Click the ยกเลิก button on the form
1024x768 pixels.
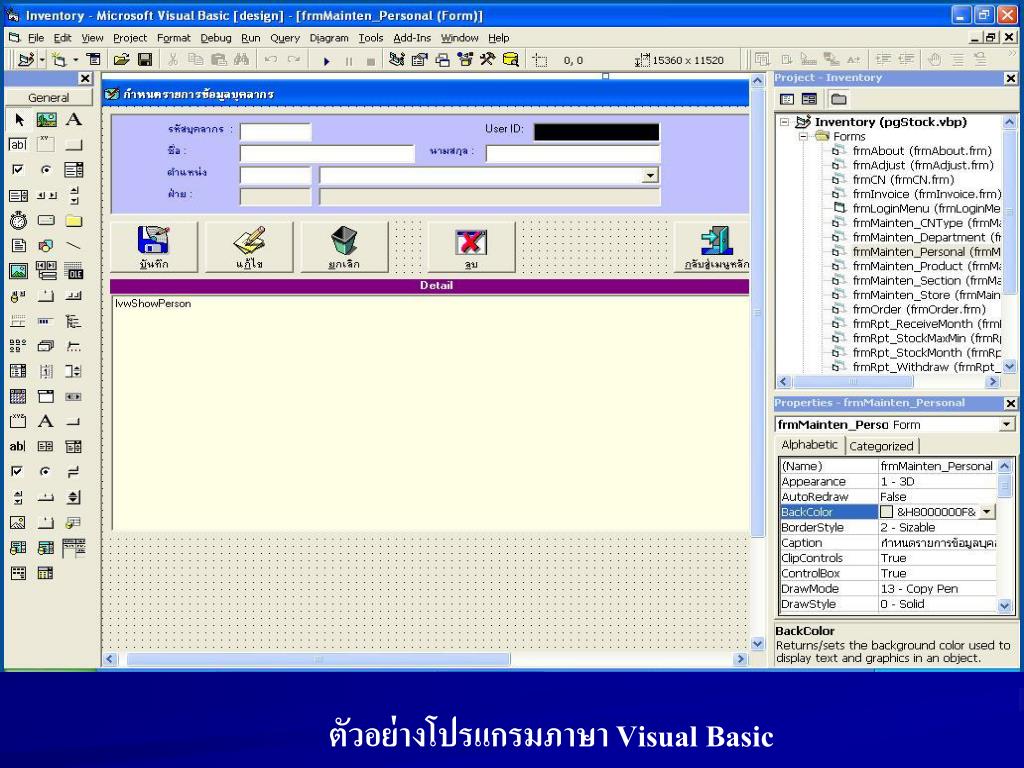pyautogui.click(x=344, y=247)
